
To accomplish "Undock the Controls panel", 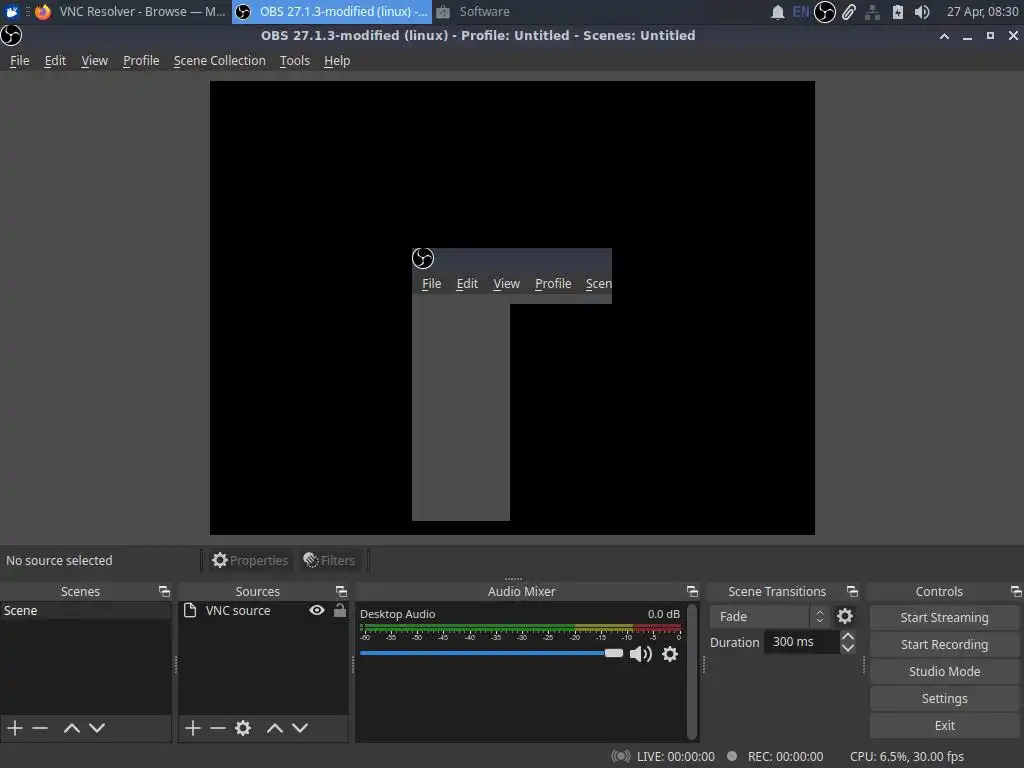I will click(1016, 591).
